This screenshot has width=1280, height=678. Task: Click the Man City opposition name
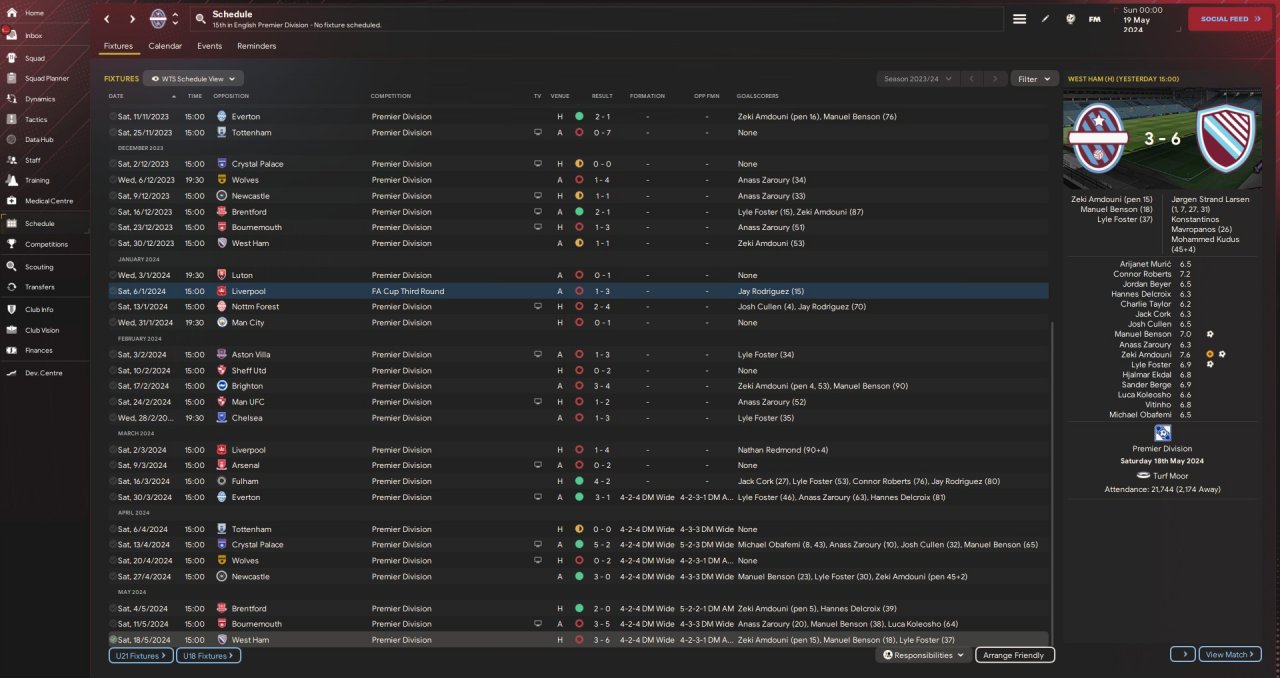[x=247, y=322]
